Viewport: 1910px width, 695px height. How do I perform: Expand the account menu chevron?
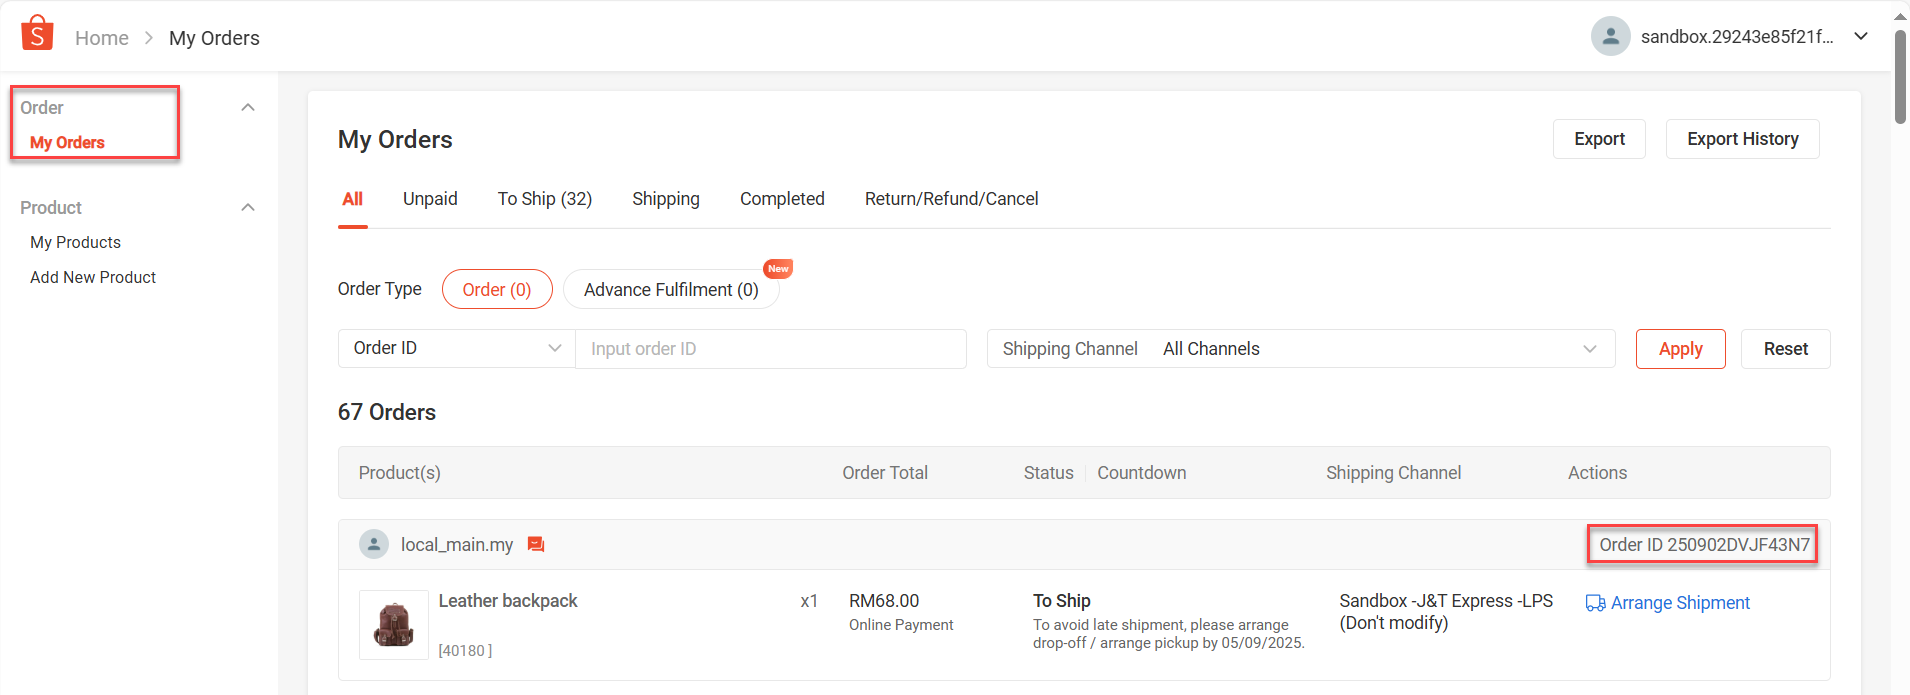click(x=1861, y=37)
